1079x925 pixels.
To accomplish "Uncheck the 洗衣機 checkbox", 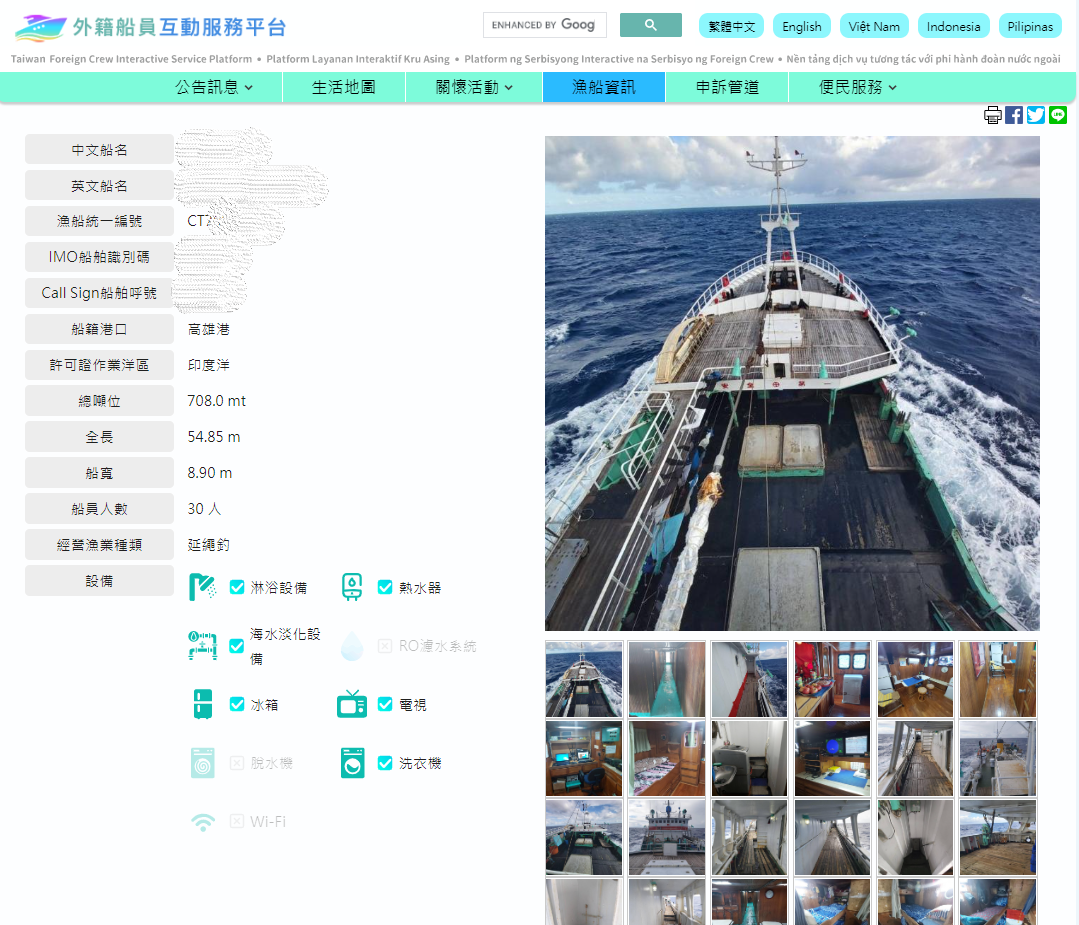I will coord(385,763).
